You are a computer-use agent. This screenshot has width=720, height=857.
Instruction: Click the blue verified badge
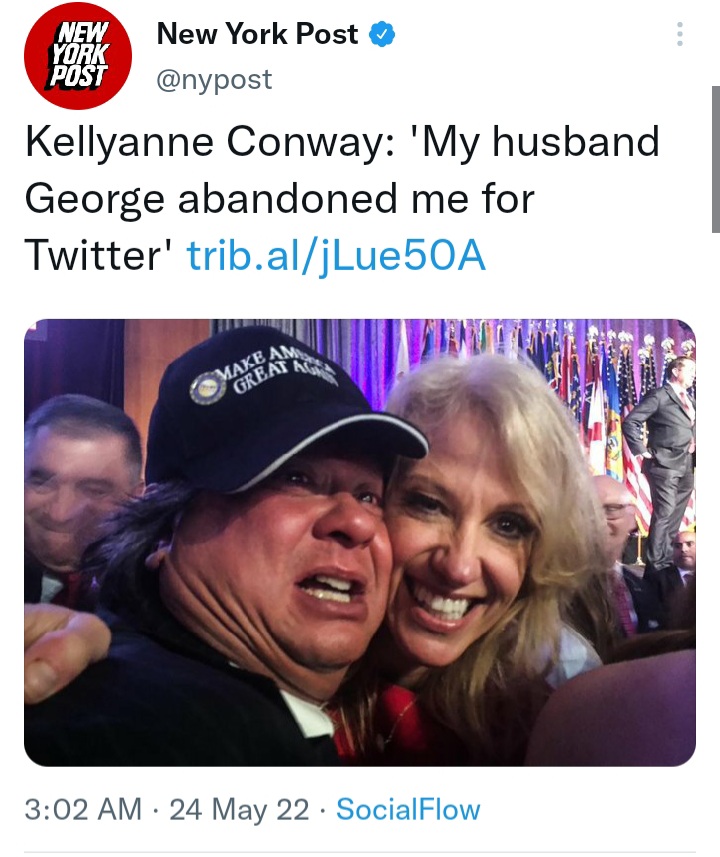click(382, 35)
